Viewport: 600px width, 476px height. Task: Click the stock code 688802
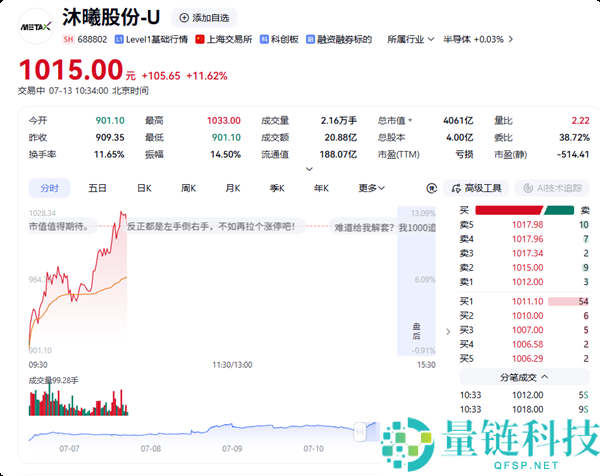click(x=92, y=39)
